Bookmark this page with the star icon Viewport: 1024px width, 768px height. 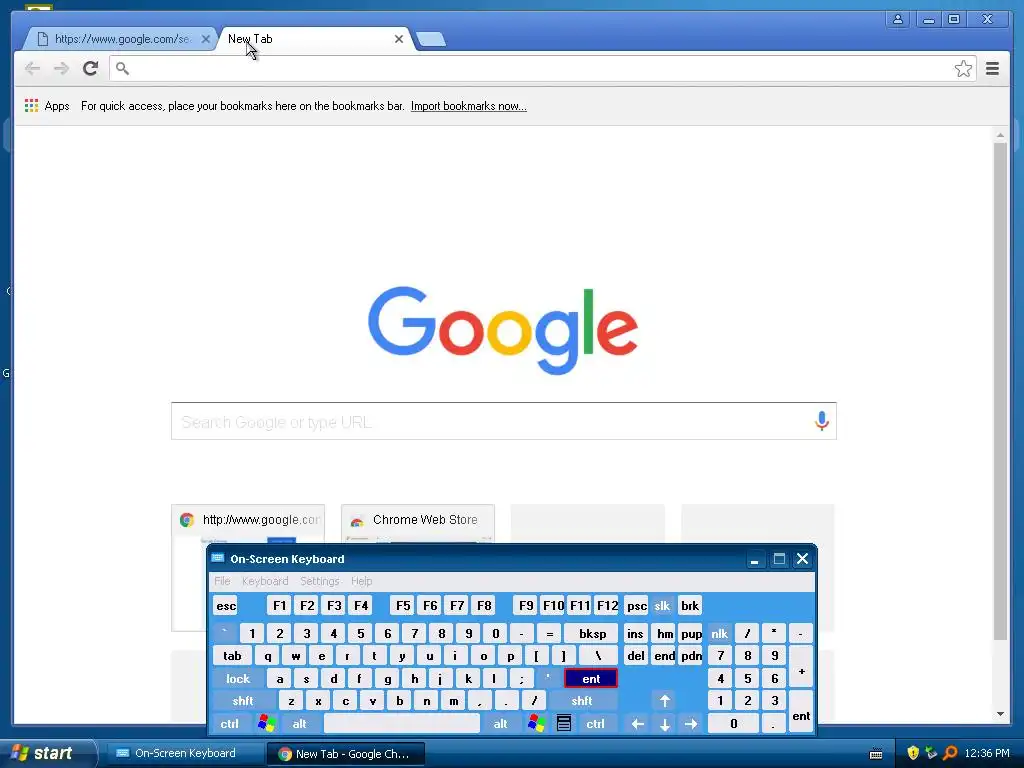click(963, 69)
